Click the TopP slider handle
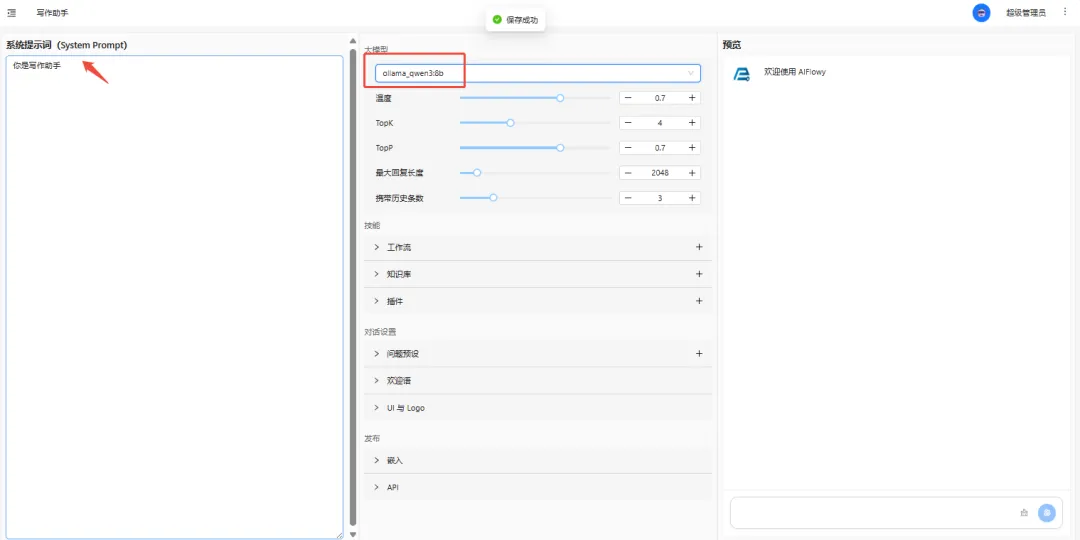Viewport: 1080px width, 540px height. click(560, 148)
